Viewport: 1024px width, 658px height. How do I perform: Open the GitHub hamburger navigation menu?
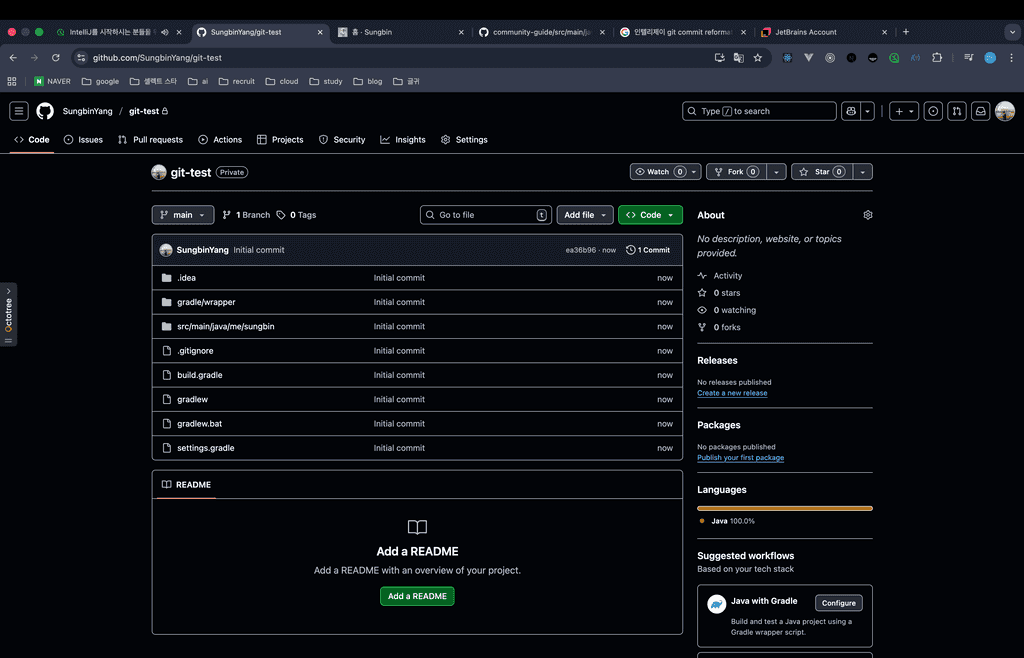pyautogui.click(x=19, y=111)
